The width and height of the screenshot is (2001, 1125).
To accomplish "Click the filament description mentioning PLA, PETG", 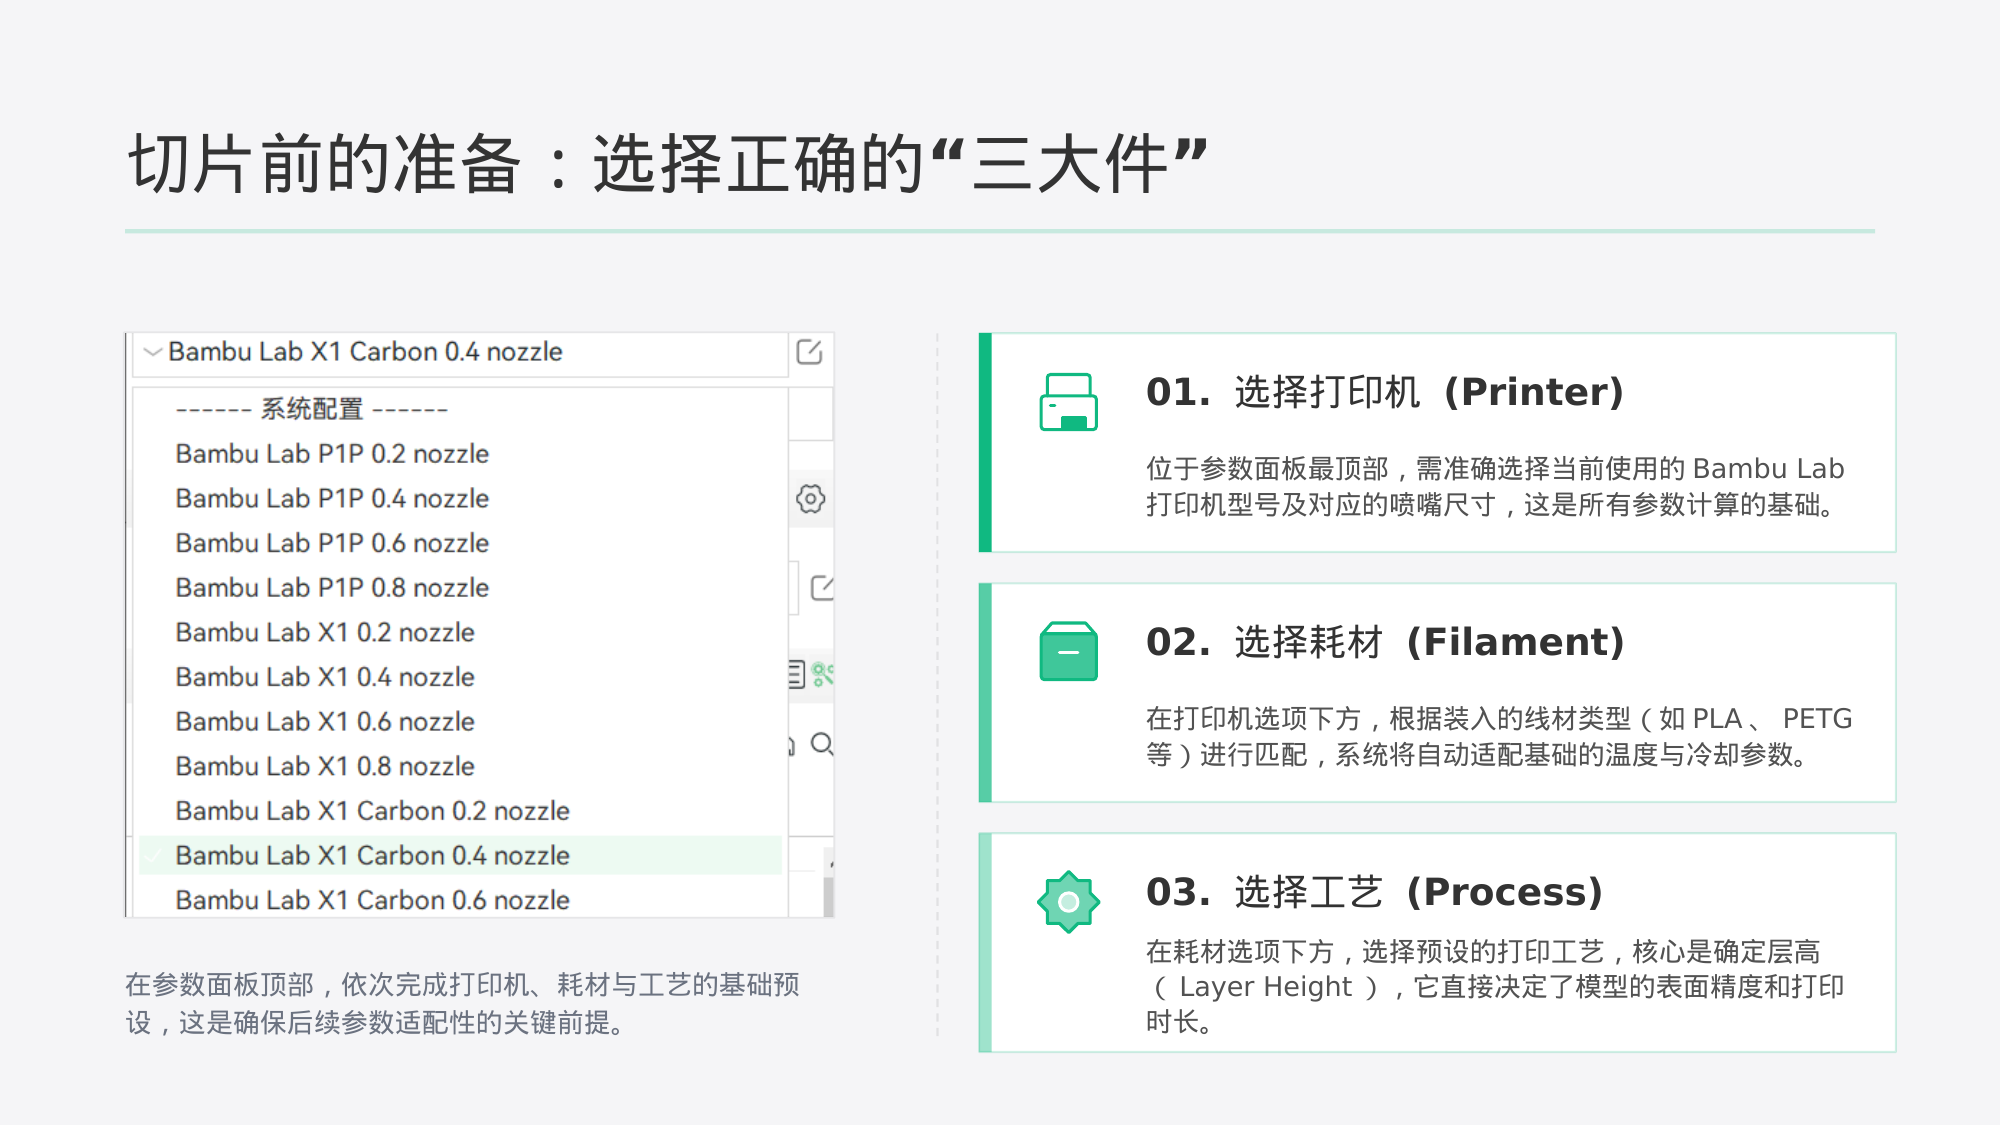I will 1499,737.
